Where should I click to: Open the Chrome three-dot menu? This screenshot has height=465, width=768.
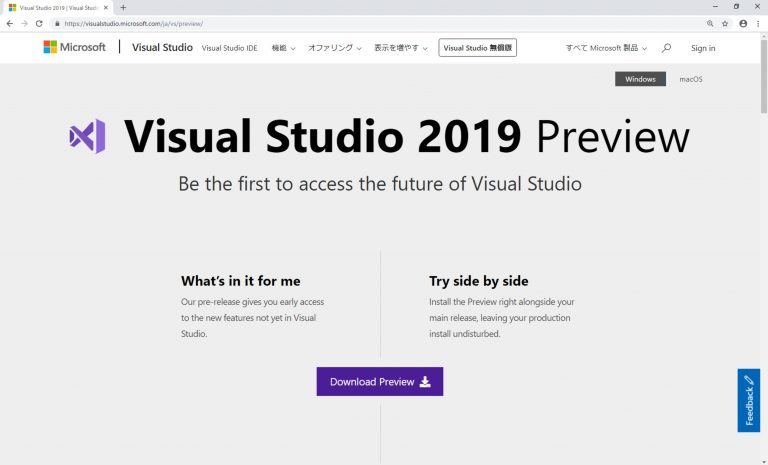tap(758, 24)
